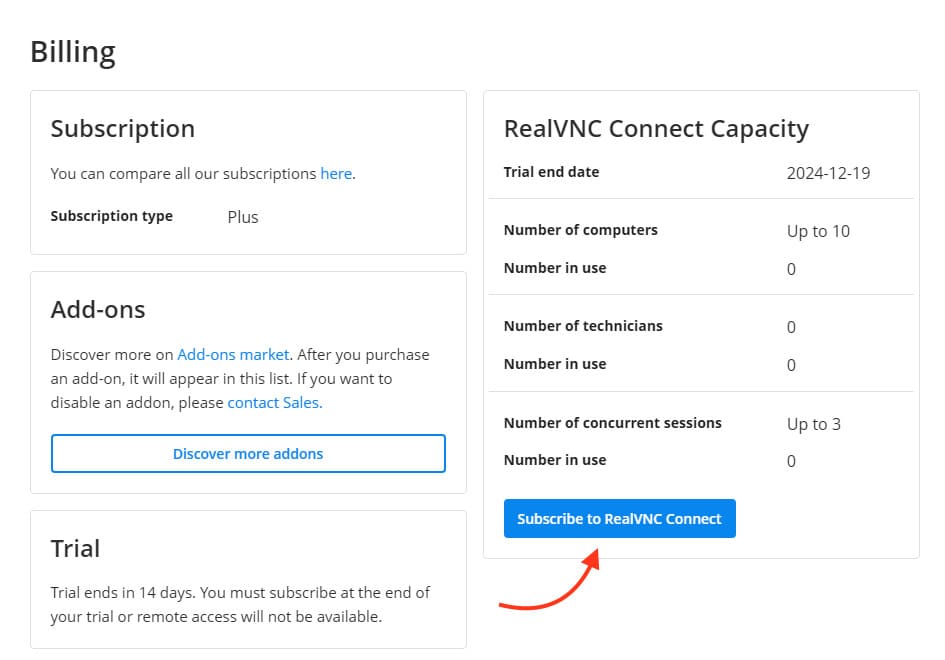Click the RealVNC Connect Capacity heading
The image size is (945, 660).
pos(656,129)
